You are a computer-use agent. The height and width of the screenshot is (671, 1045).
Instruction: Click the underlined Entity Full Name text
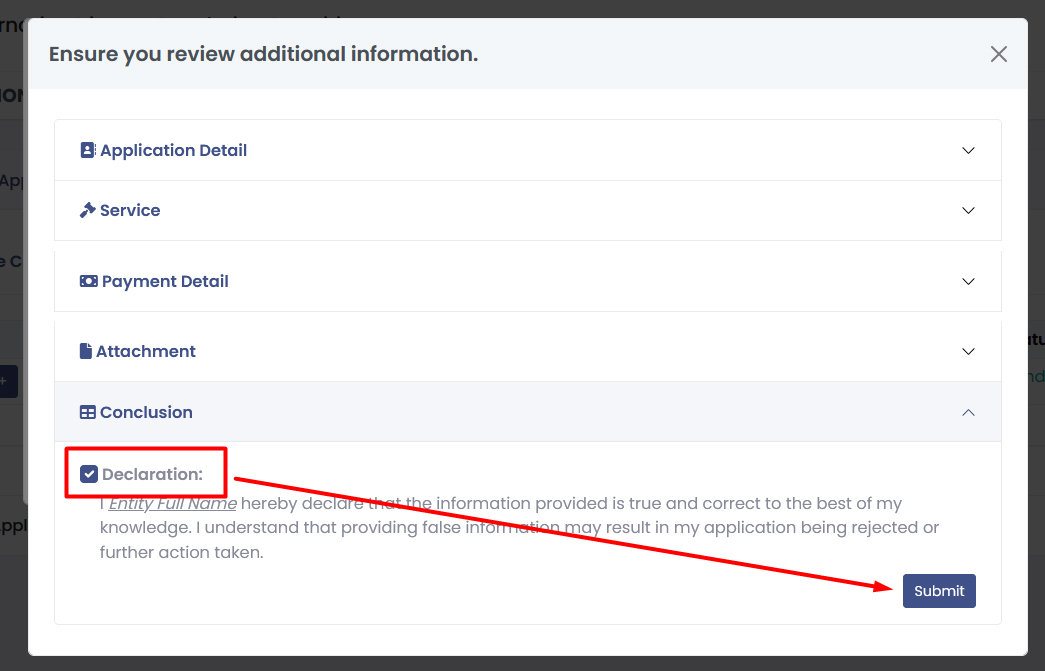coord(172,503)
